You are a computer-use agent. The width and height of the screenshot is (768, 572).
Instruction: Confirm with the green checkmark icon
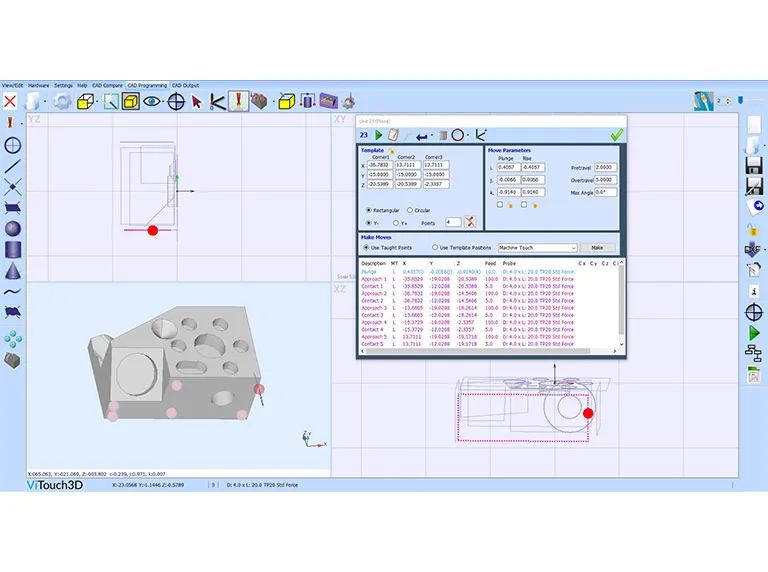tap(616, 135)
